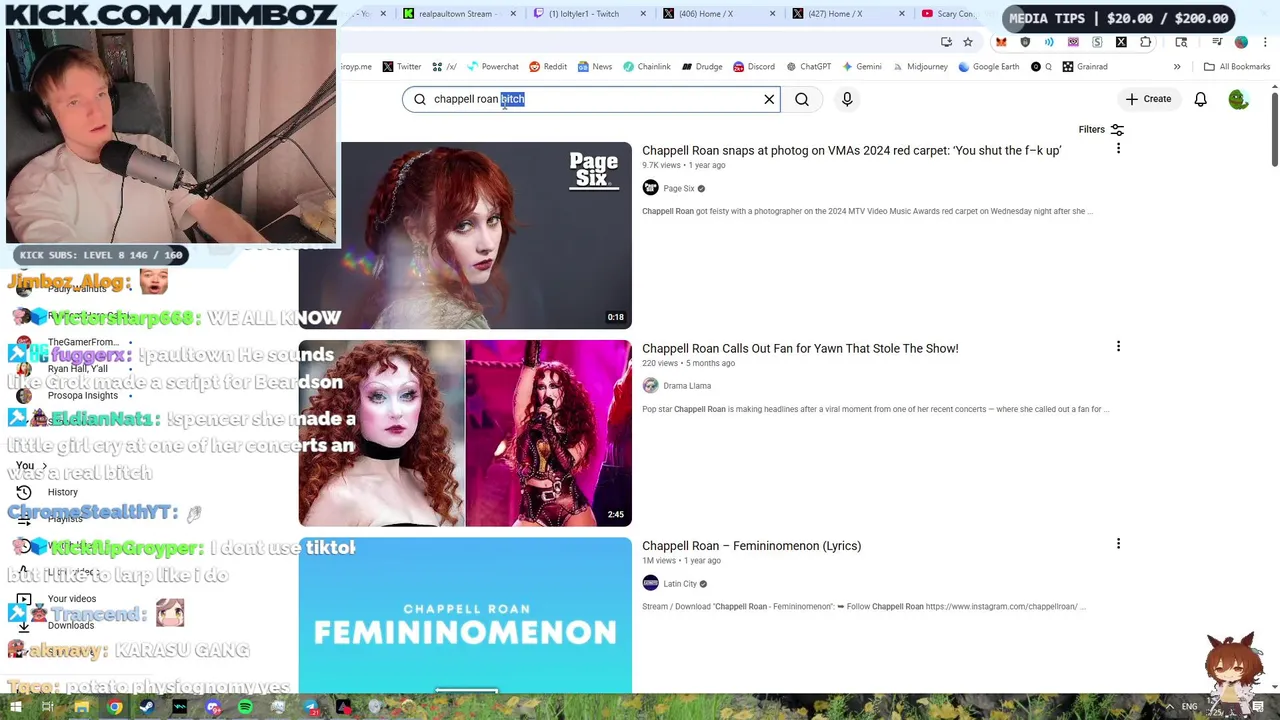Open Steam from the taskbar

click(147, 708)
